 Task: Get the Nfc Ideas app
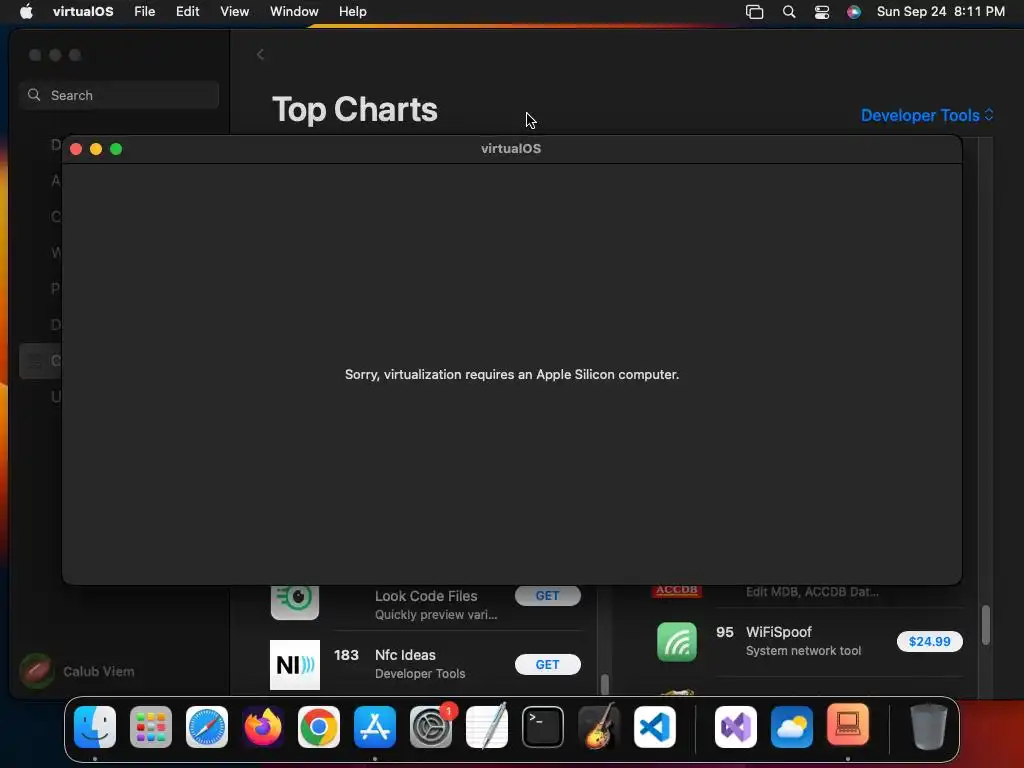[x=547, y=664]
